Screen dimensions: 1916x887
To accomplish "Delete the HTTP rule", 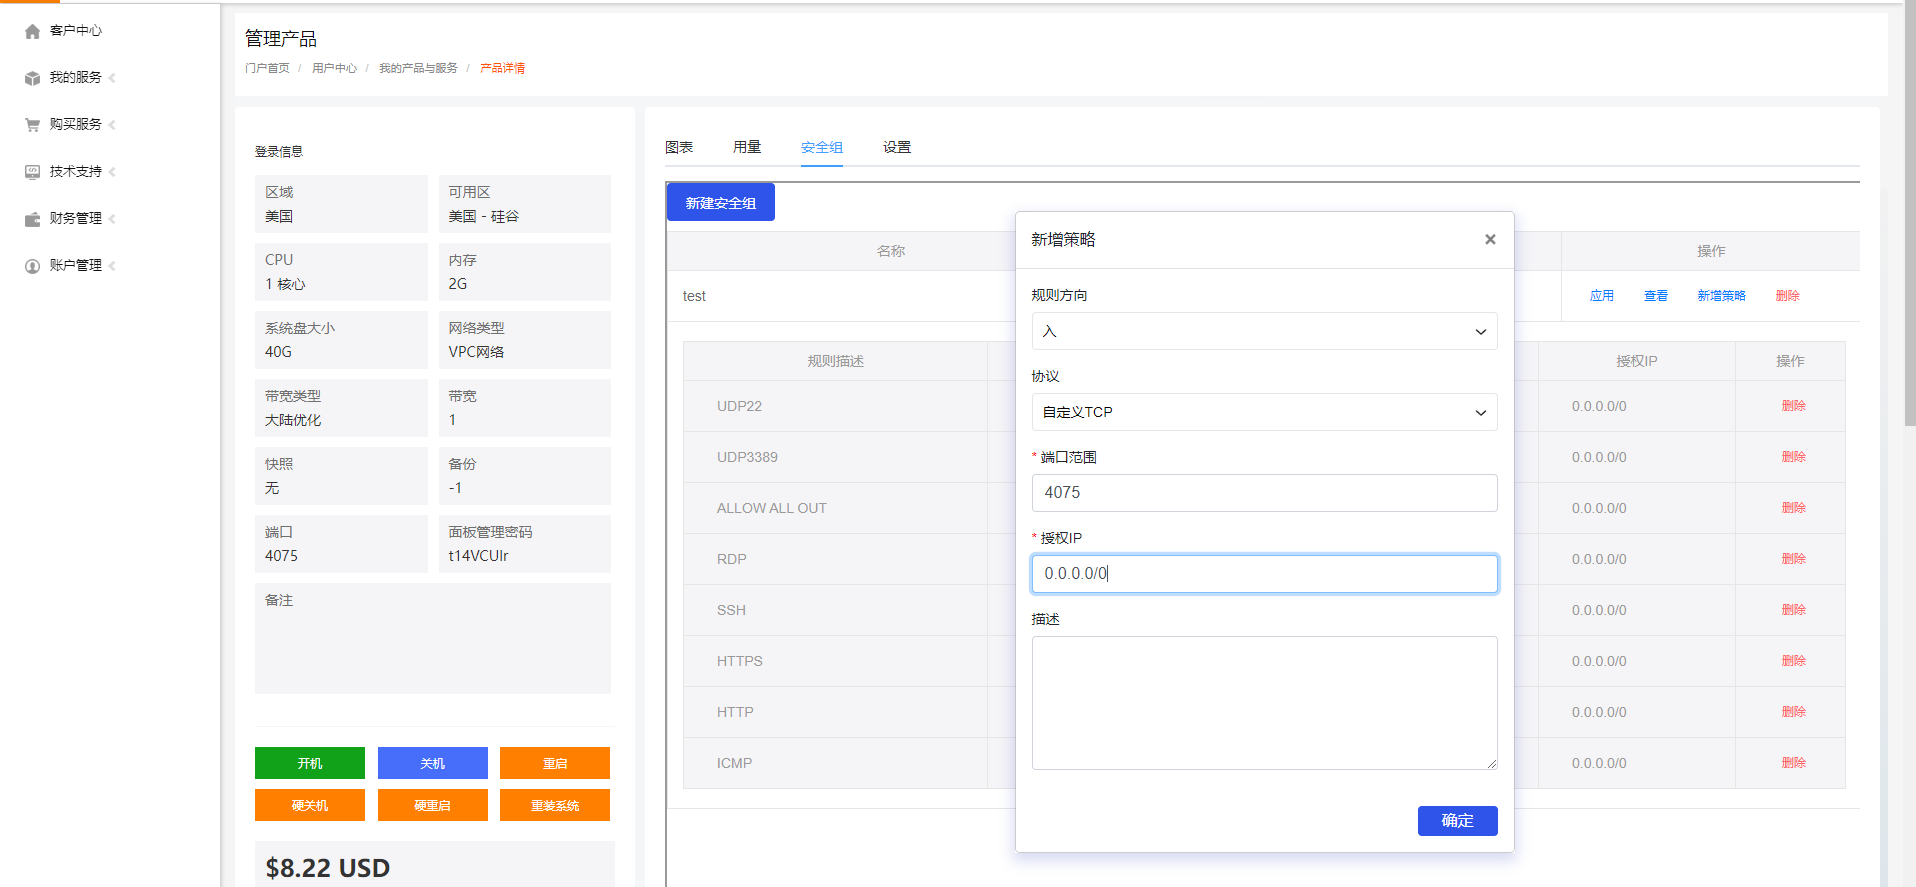I will pos(1794,712).
